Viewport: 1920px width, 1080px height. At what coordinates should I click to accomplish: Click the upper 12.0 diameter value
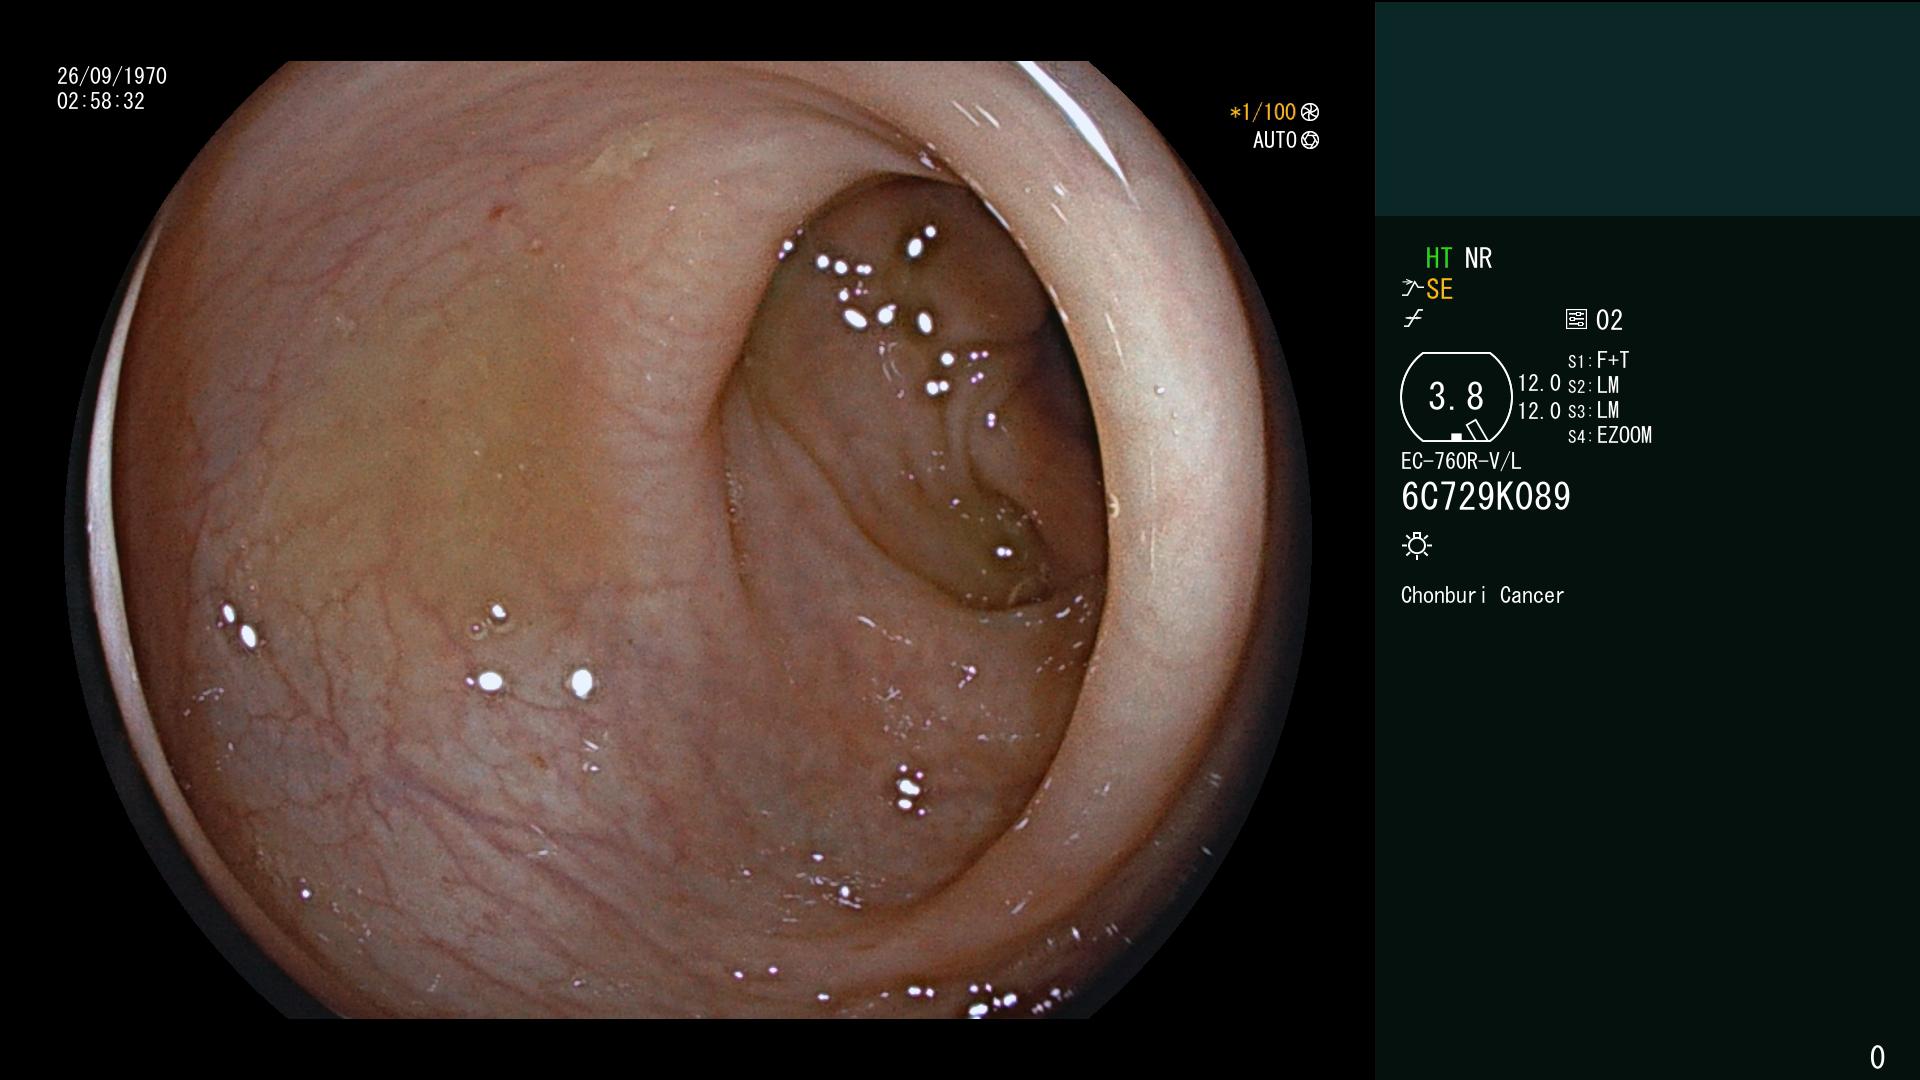click(x=1539, y=383)
